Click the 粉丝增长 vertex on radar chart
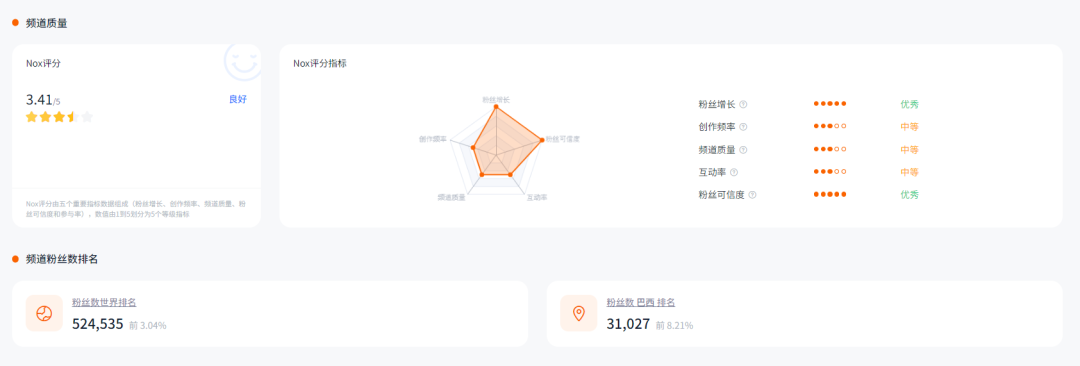The width and height of the screenshot is (1080, 366). [x=495, y=106]
